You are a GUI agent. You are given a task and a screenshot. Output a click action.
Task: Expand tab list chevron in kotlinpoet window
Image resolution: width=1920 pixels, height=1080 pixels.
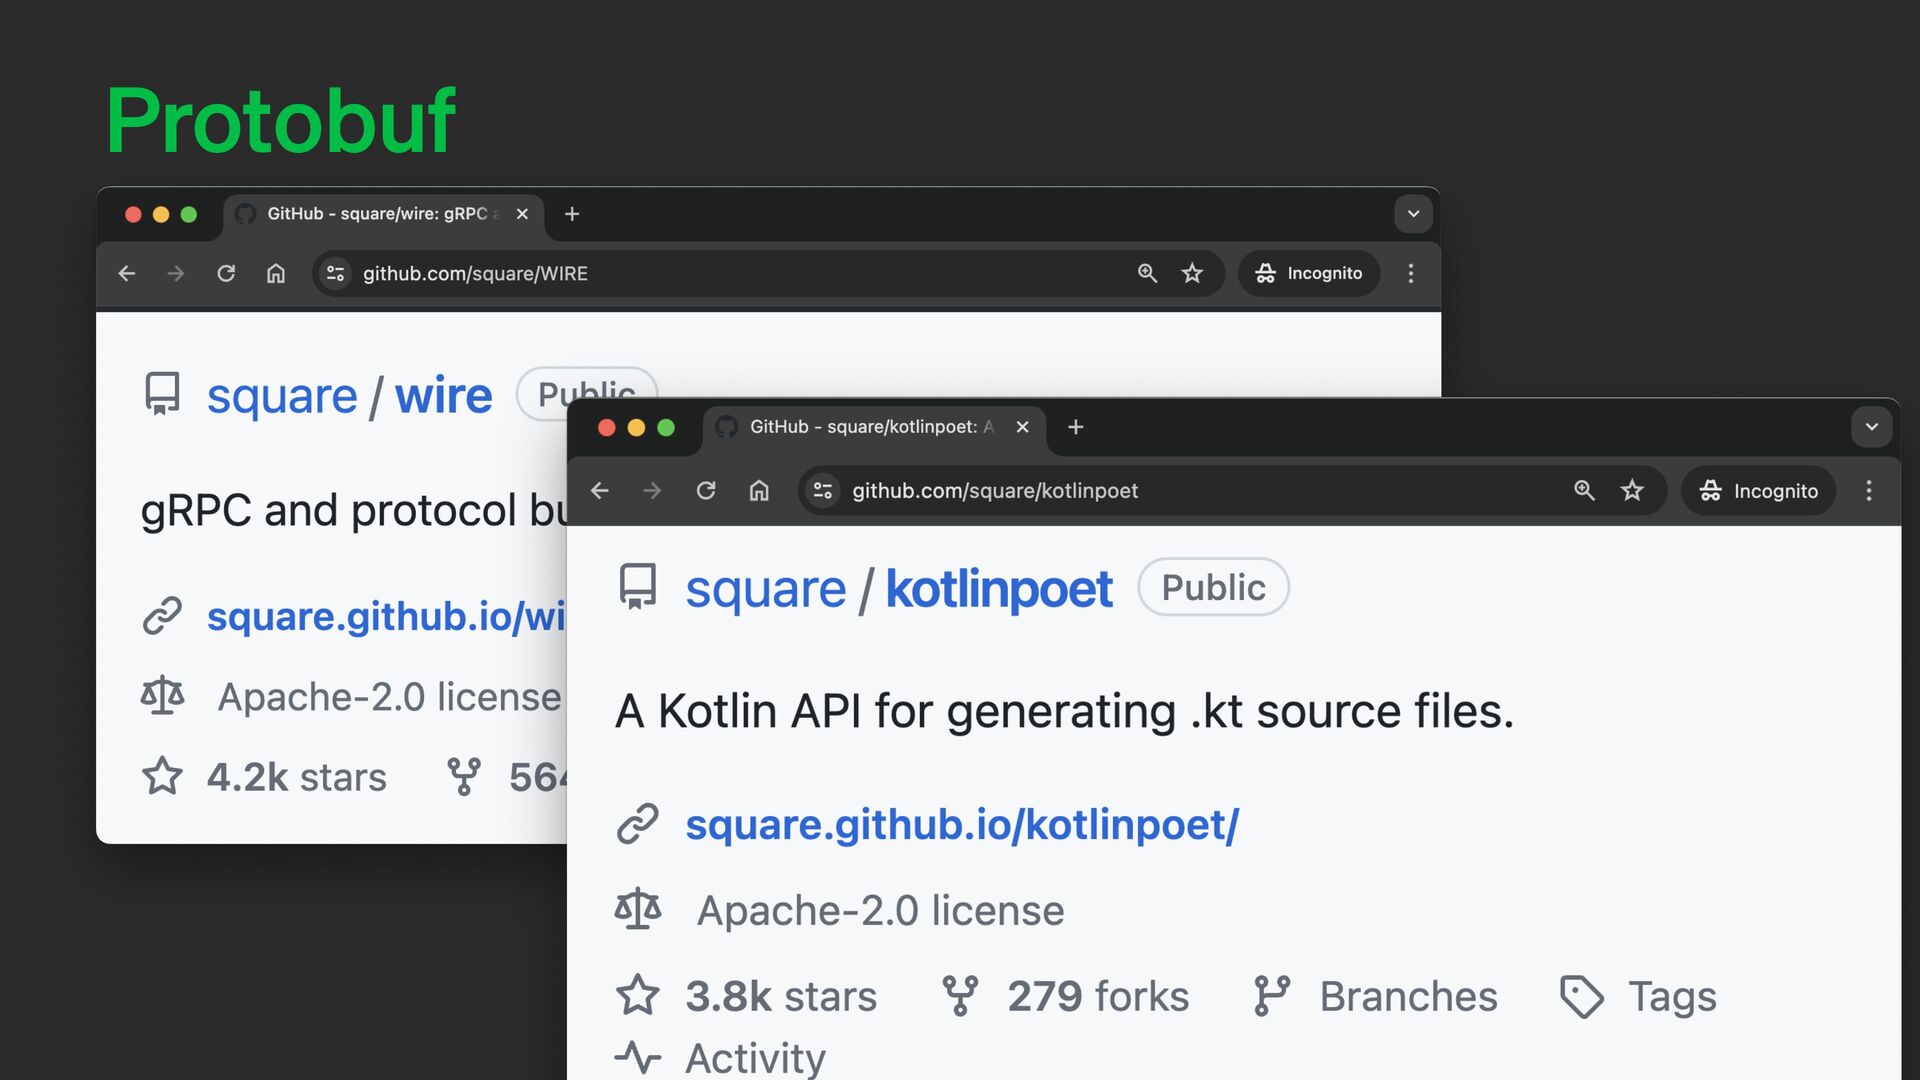point(1871,427)
